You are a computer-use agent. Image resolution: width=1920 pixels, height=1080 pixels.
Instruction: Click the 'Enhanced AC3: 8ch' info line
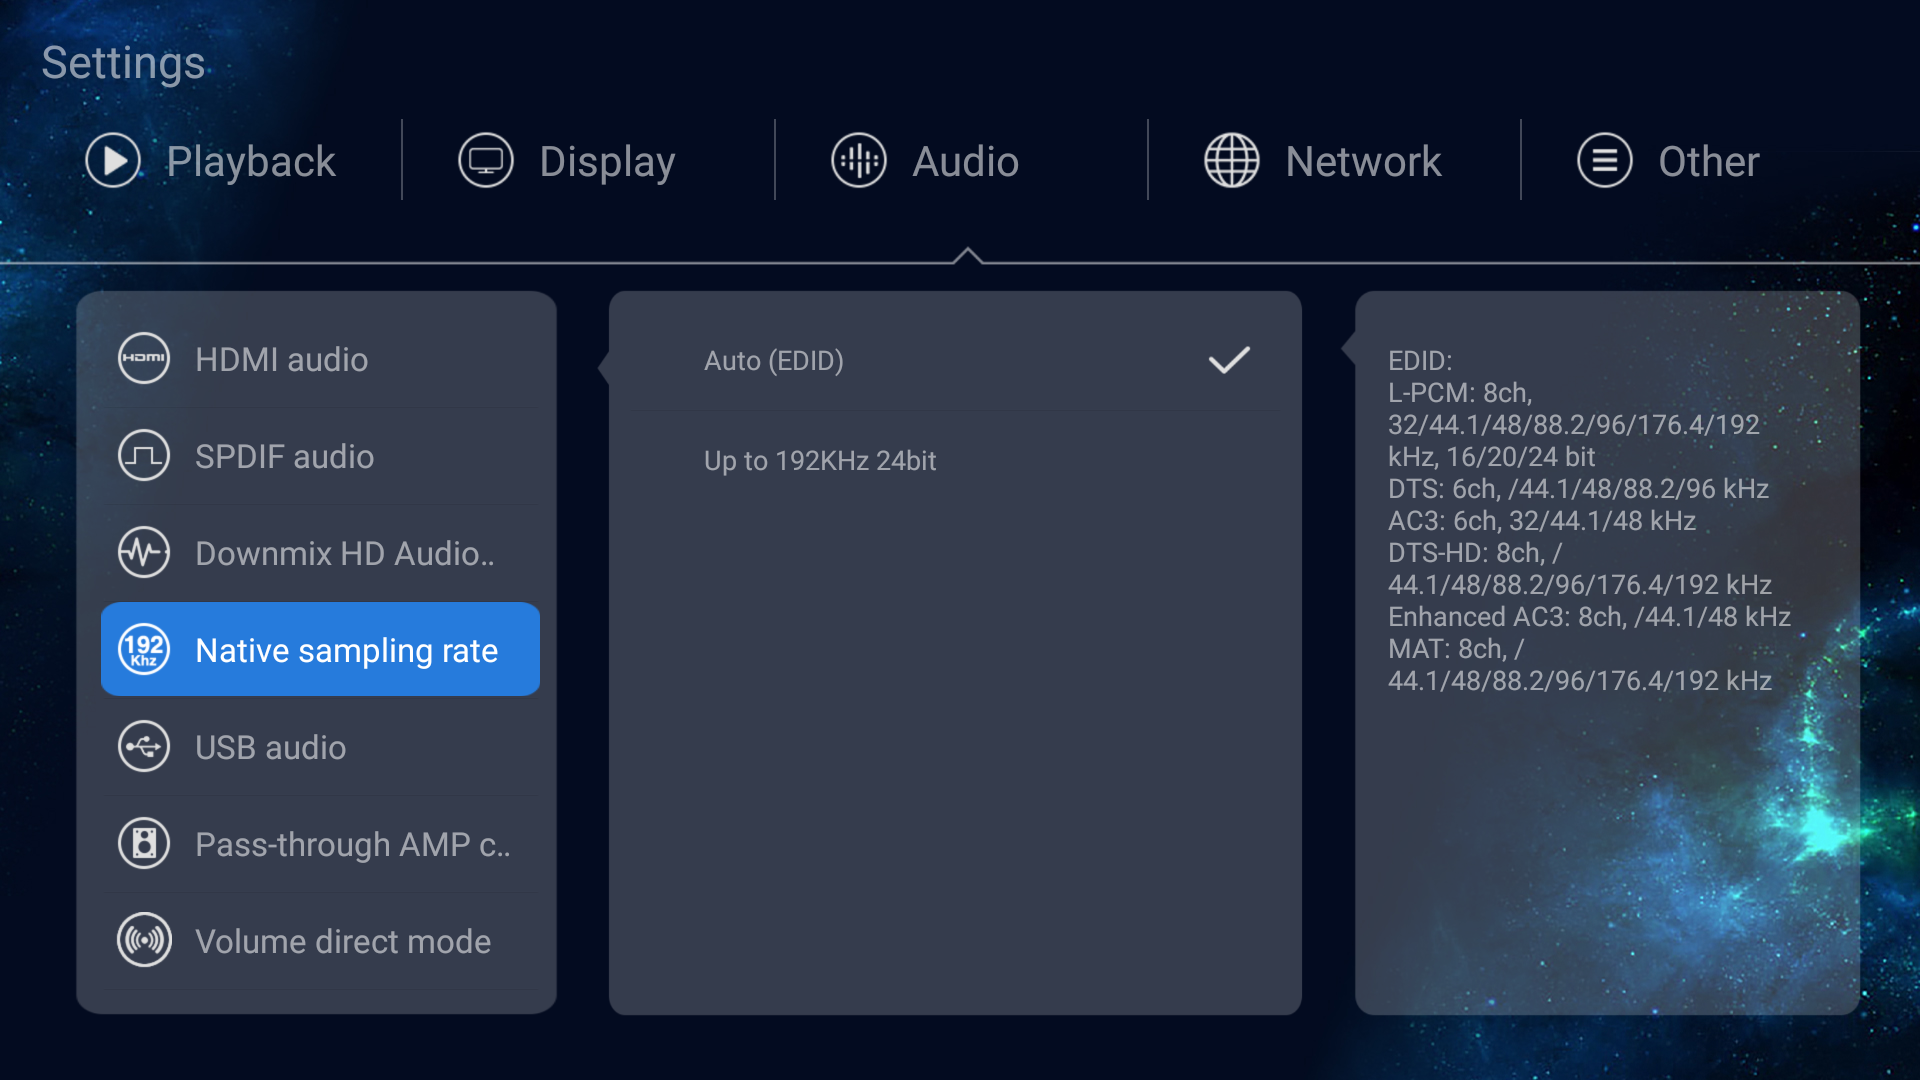(x=1589, y=616)
